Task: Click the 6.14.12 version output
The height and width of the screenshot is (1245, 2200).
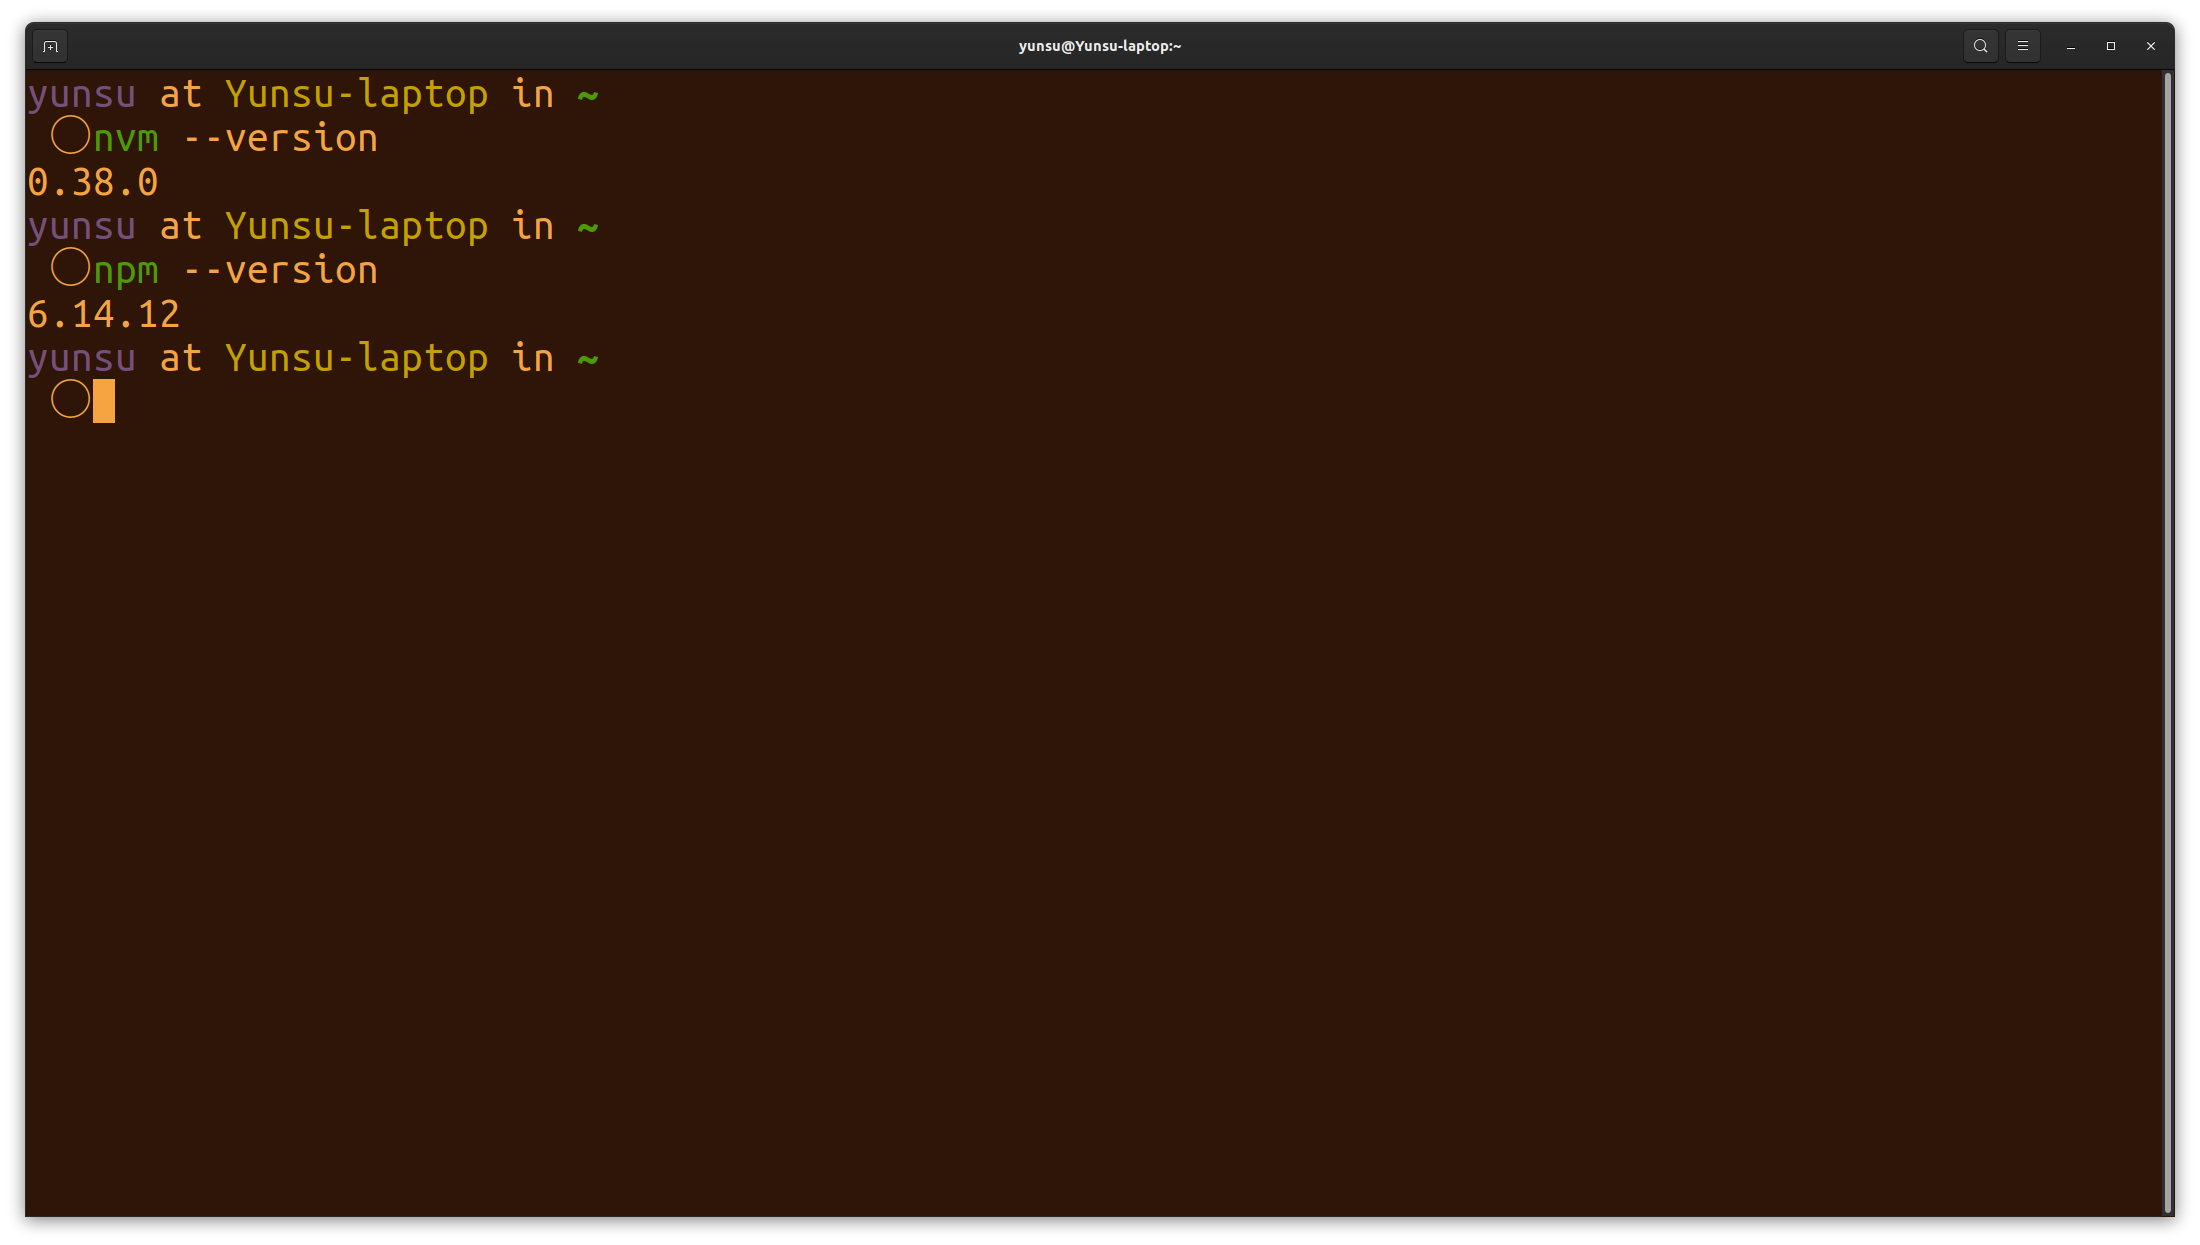Action: [103, 314]
